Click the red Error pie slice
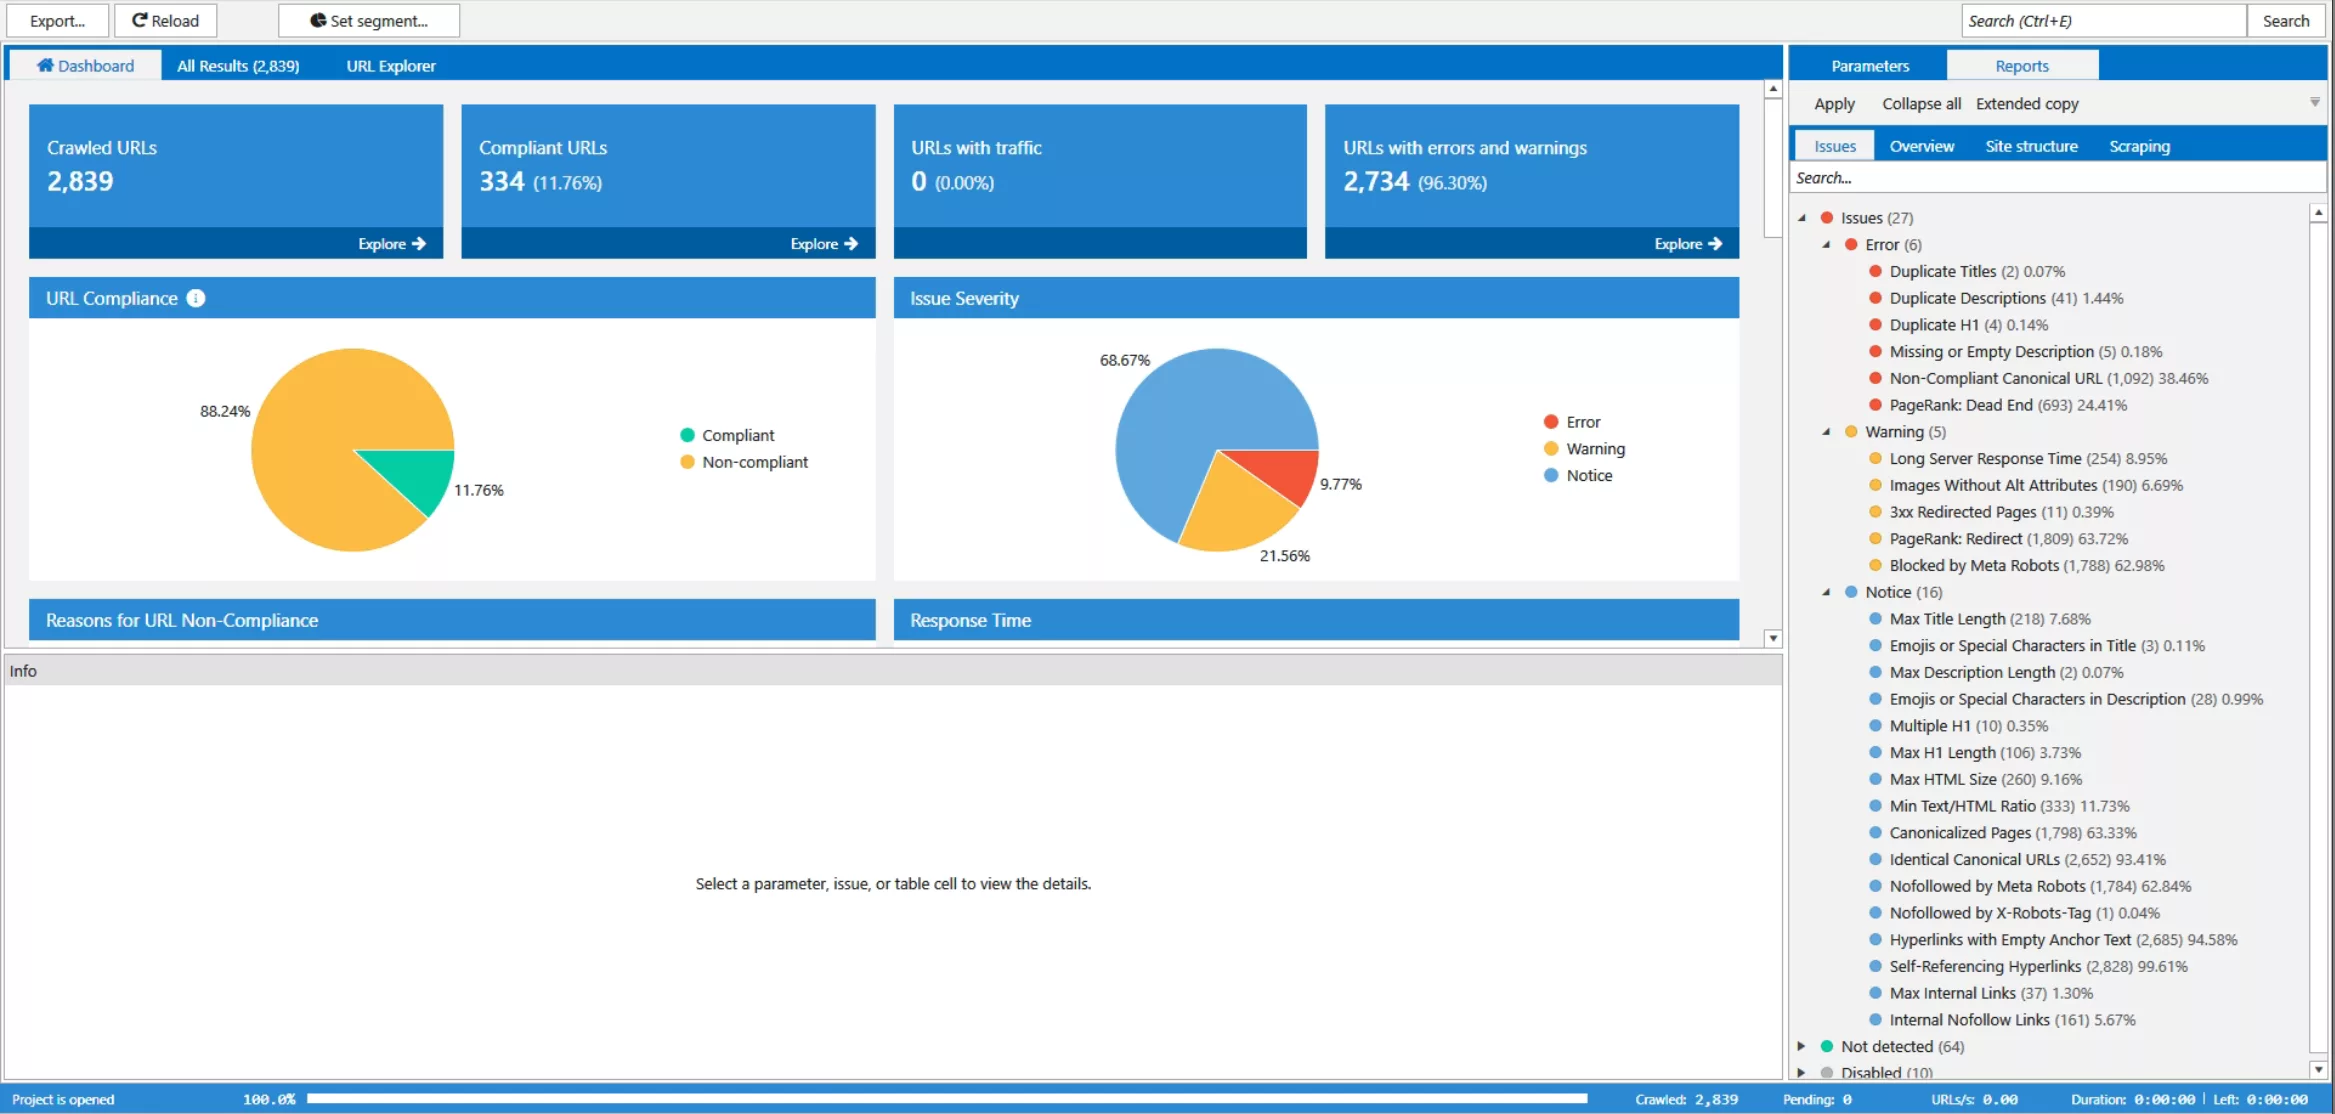The width and height of the screenshot is (2335, 1114). pos(1282,473)
